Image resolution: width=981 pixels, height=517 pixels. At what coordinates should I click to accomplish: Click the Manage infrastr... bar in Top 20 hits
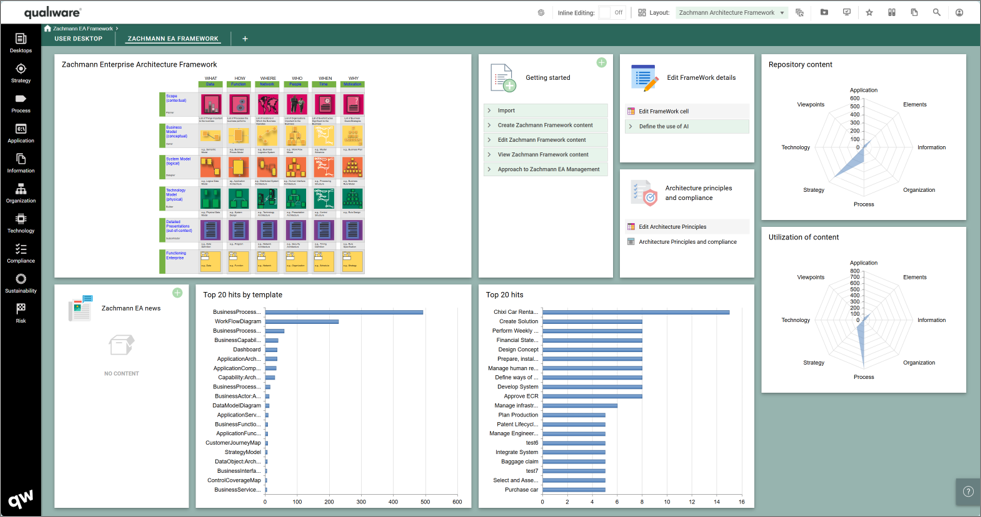point(580,406)
